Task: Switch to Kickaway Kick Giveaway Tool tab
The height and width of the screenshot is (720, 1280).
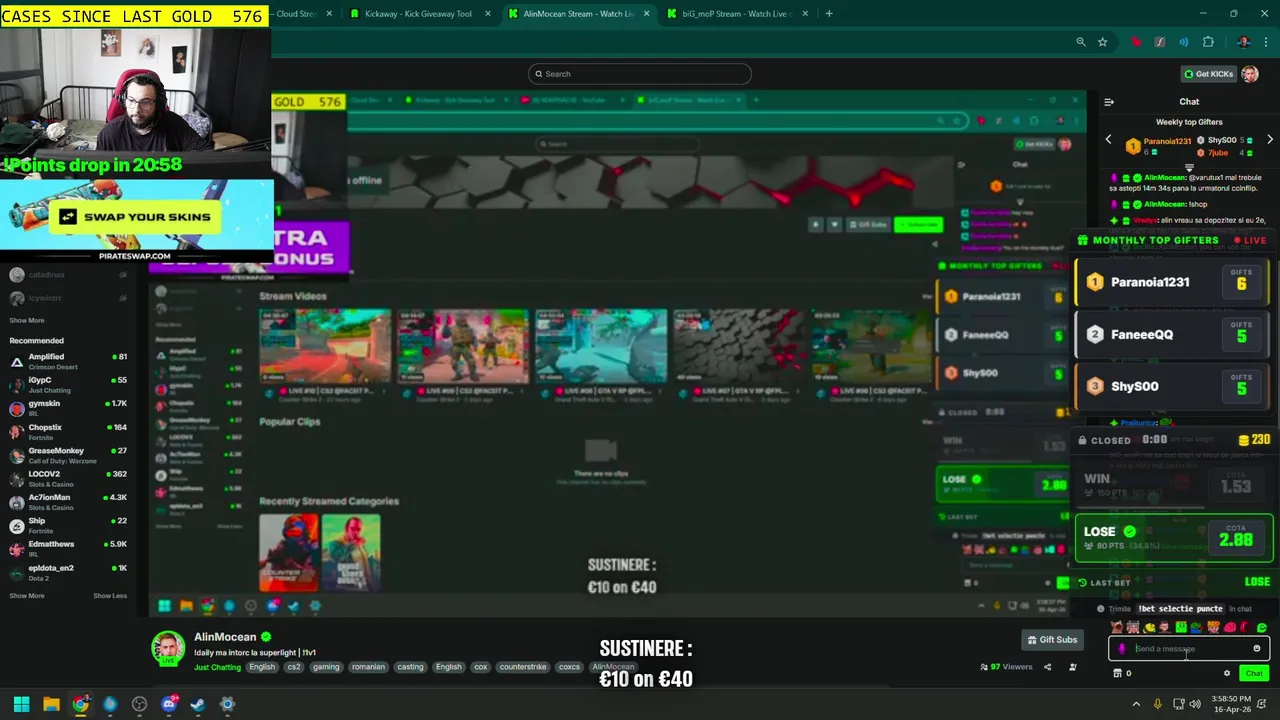Action: [418, 14]
